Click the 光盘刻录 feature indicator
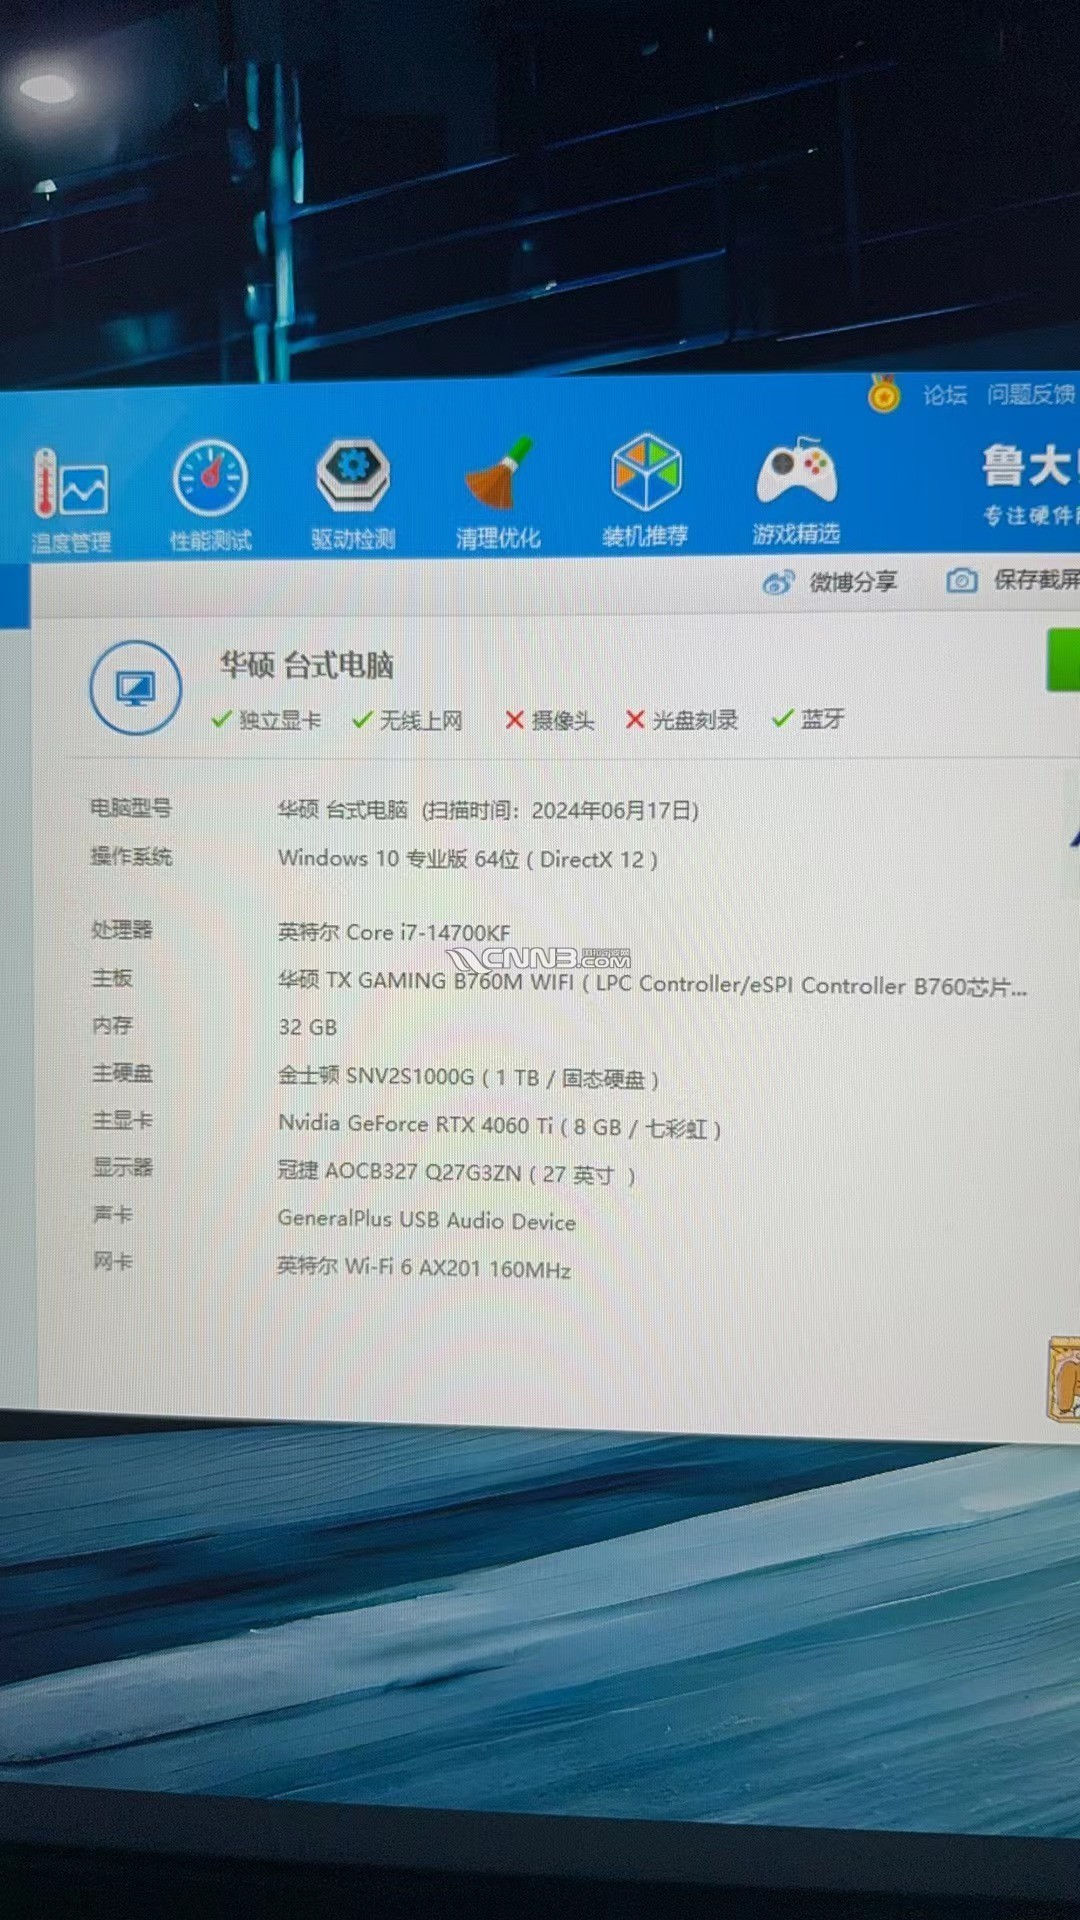 tap(682, 720)
